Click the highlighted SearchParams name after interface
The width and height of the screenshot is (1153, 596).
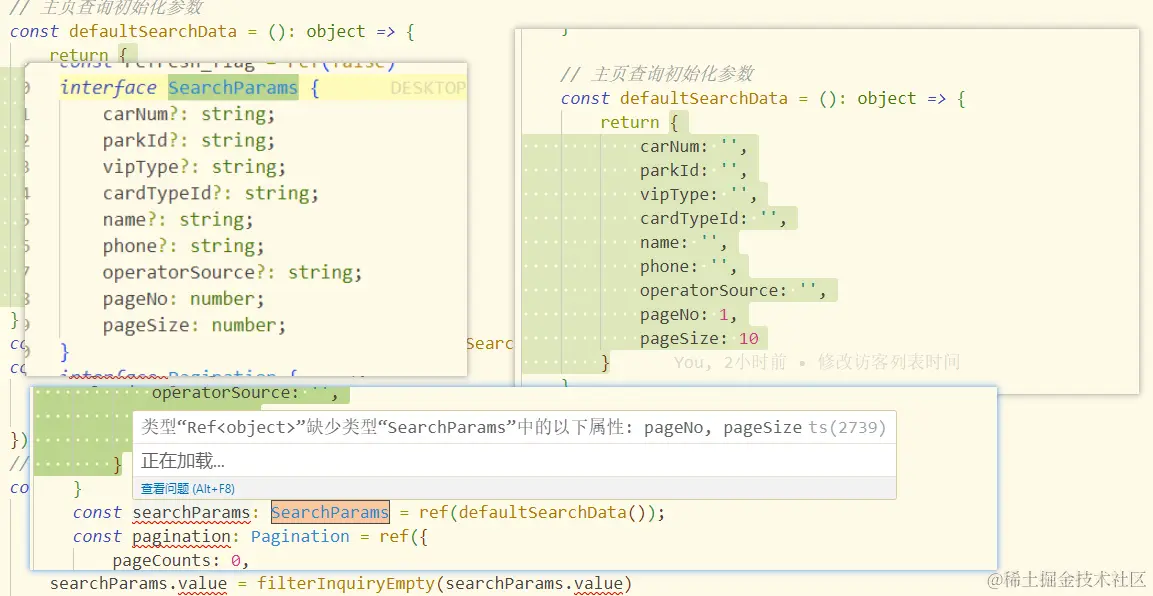pos(233,87)
